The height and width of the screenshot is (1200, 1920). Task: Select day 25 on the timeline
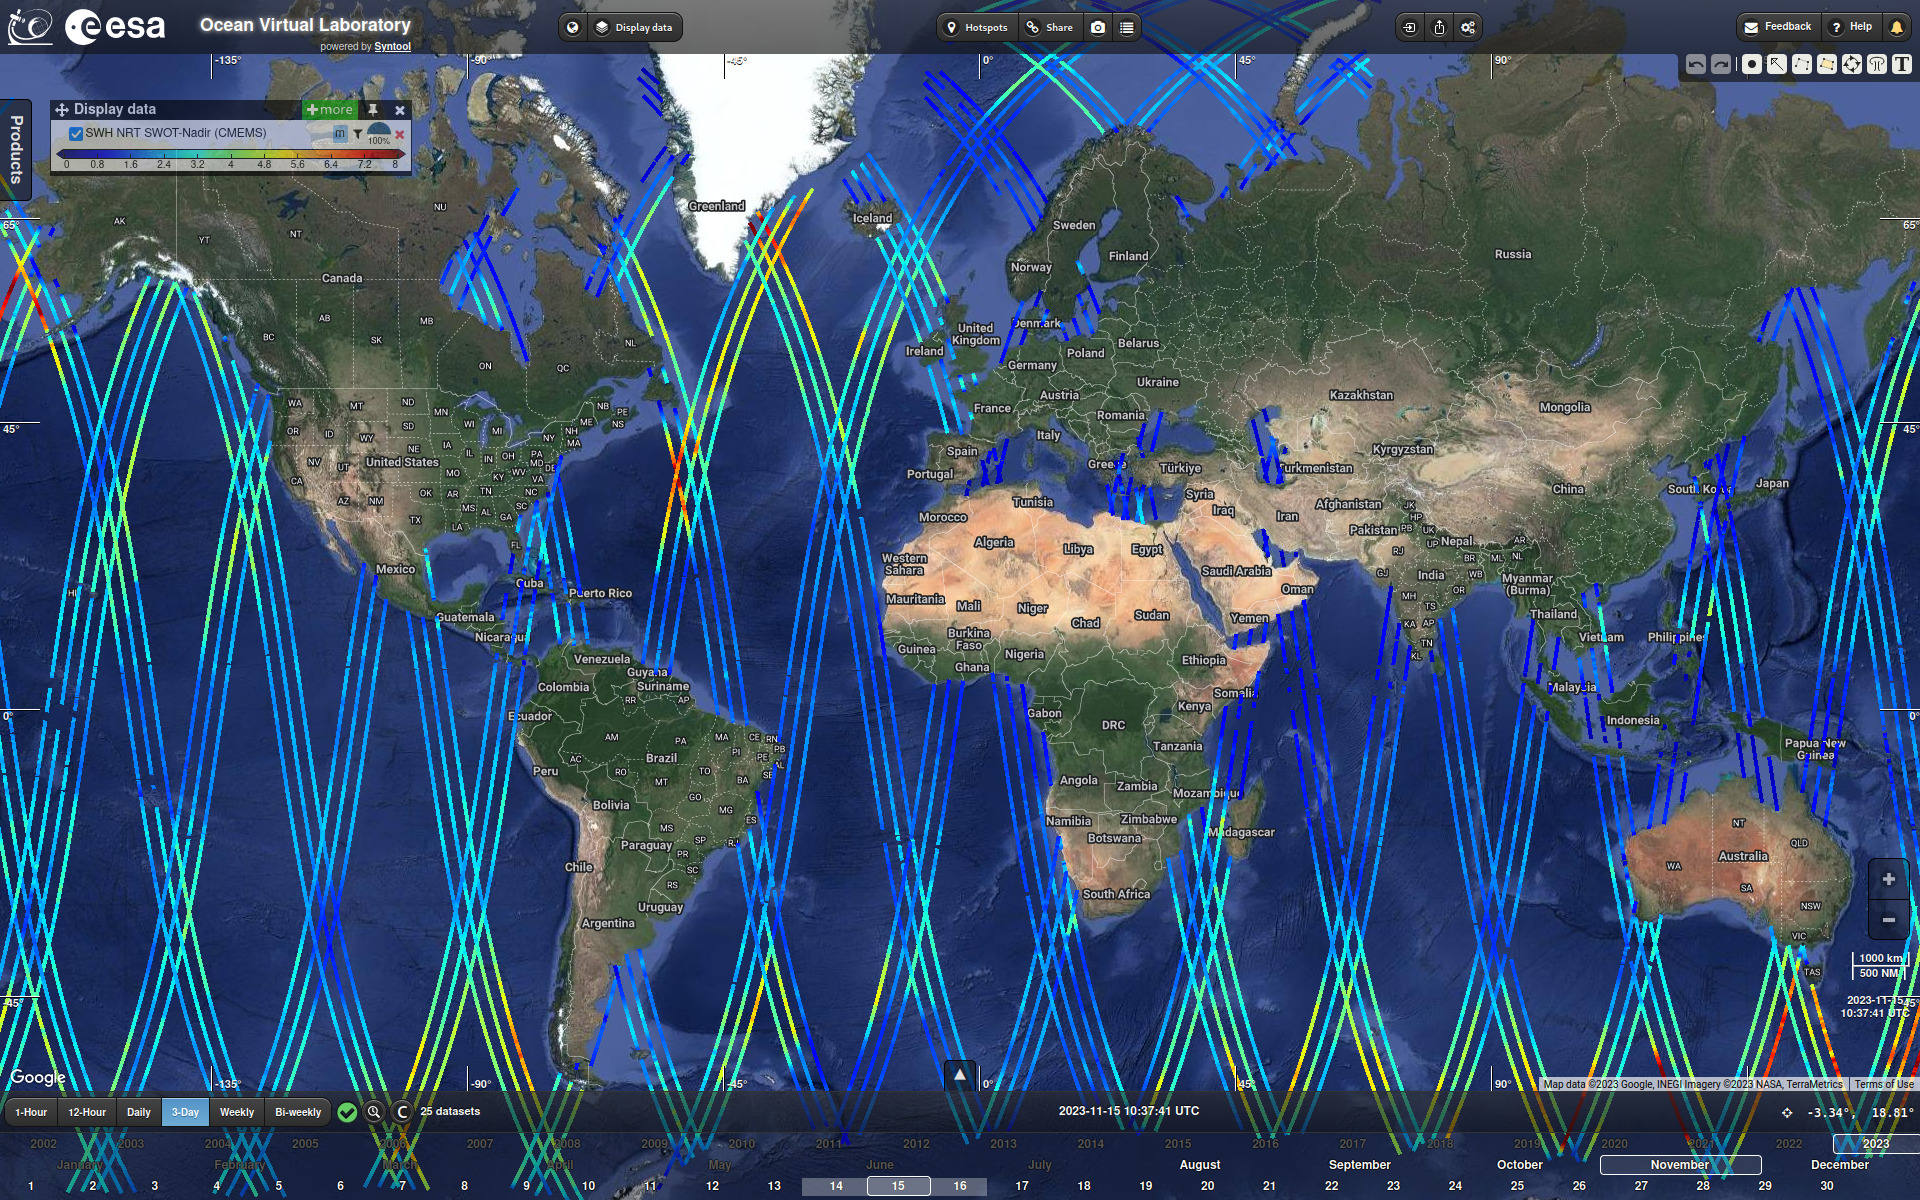point(1517,1186)
